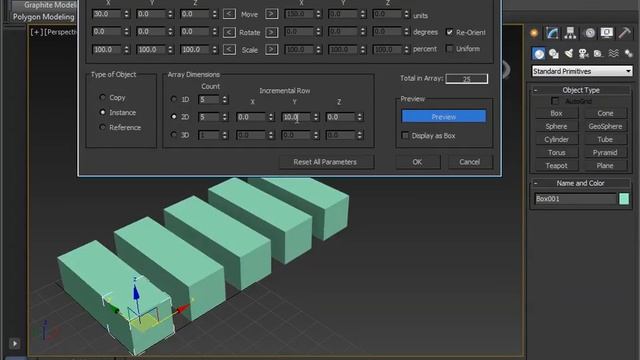Select the Geometry category icon

[539, 53]
